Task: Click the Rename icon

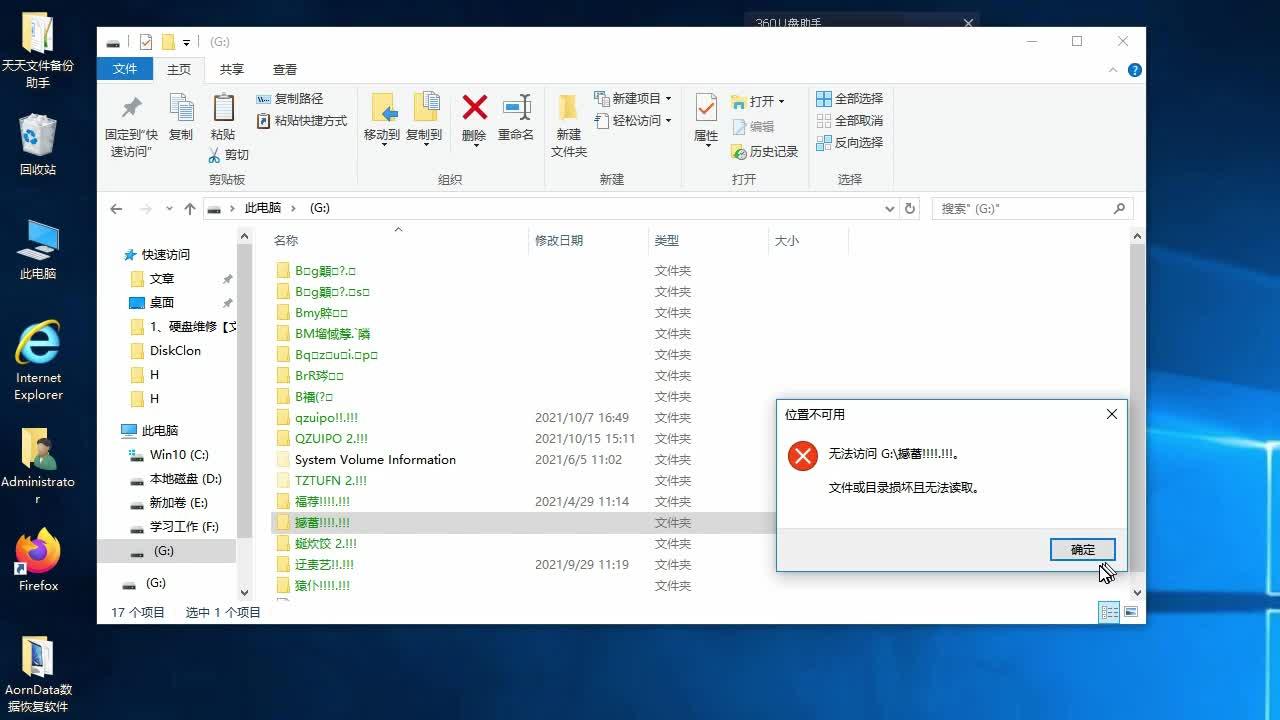Action: 516,108
